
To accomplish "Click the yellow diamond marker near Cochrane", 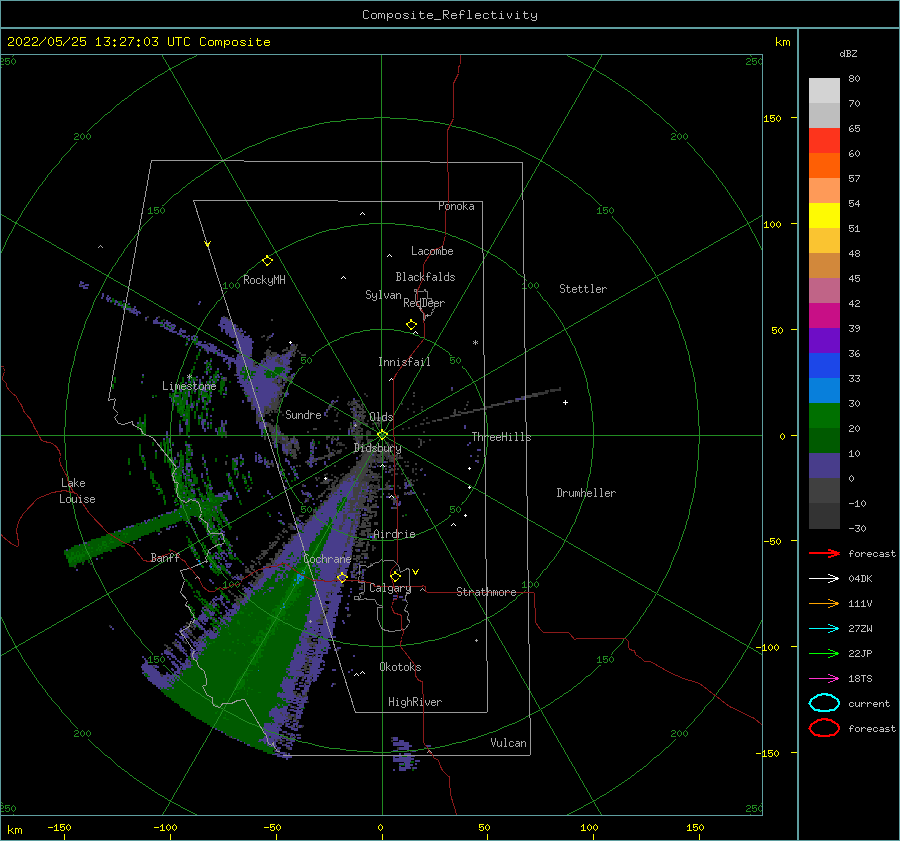I will (x=342, y=577).
